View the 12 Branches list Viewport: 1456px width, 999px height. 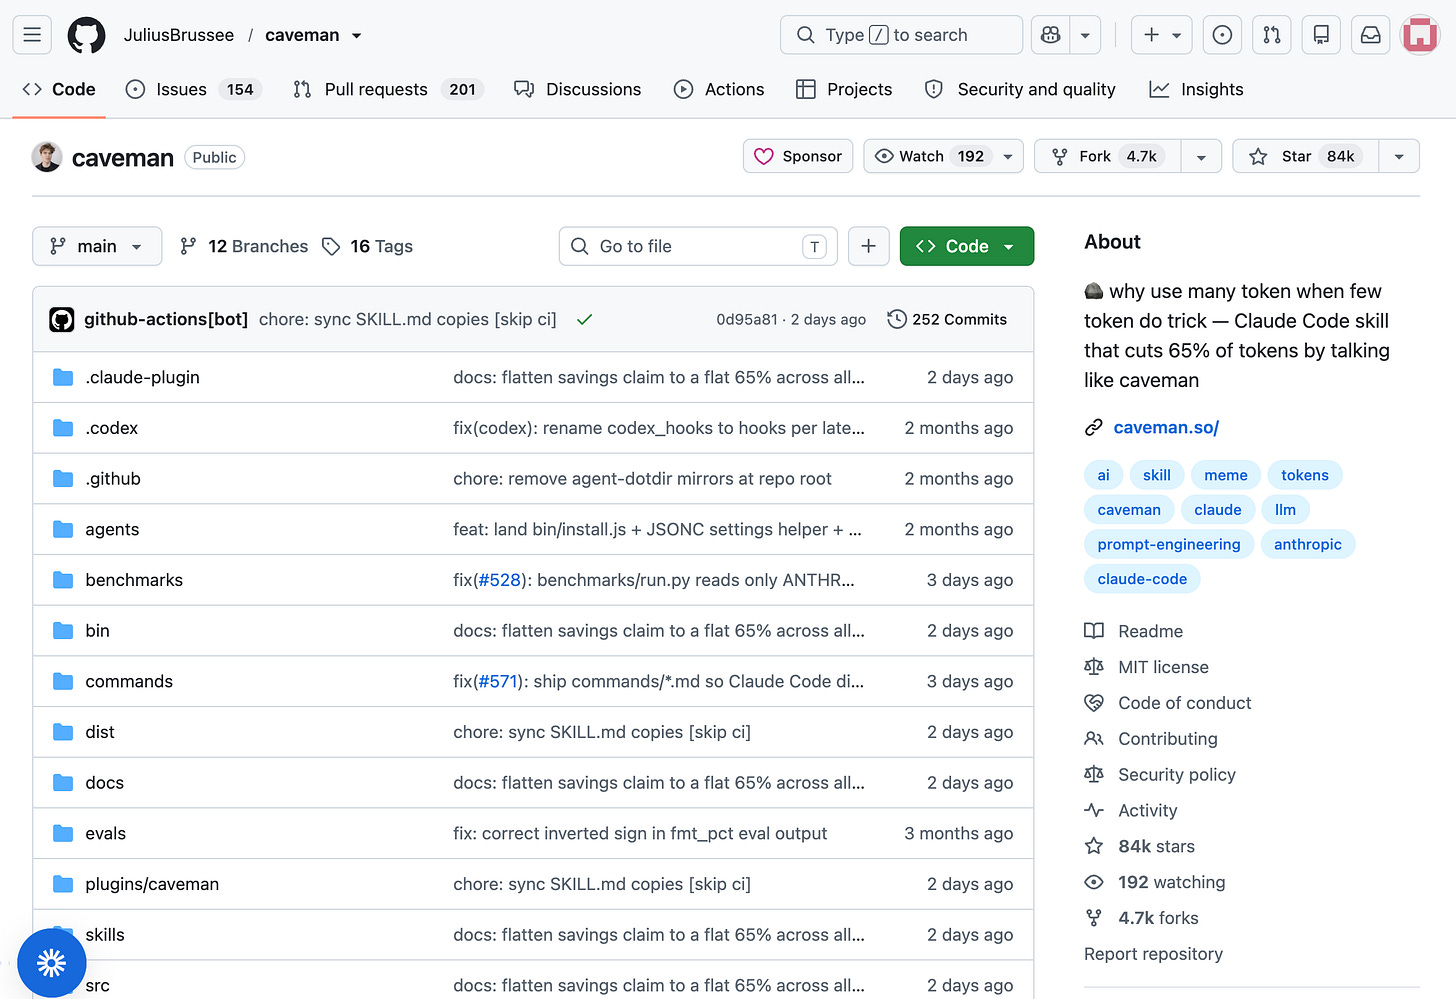click(x=244, y=246)
